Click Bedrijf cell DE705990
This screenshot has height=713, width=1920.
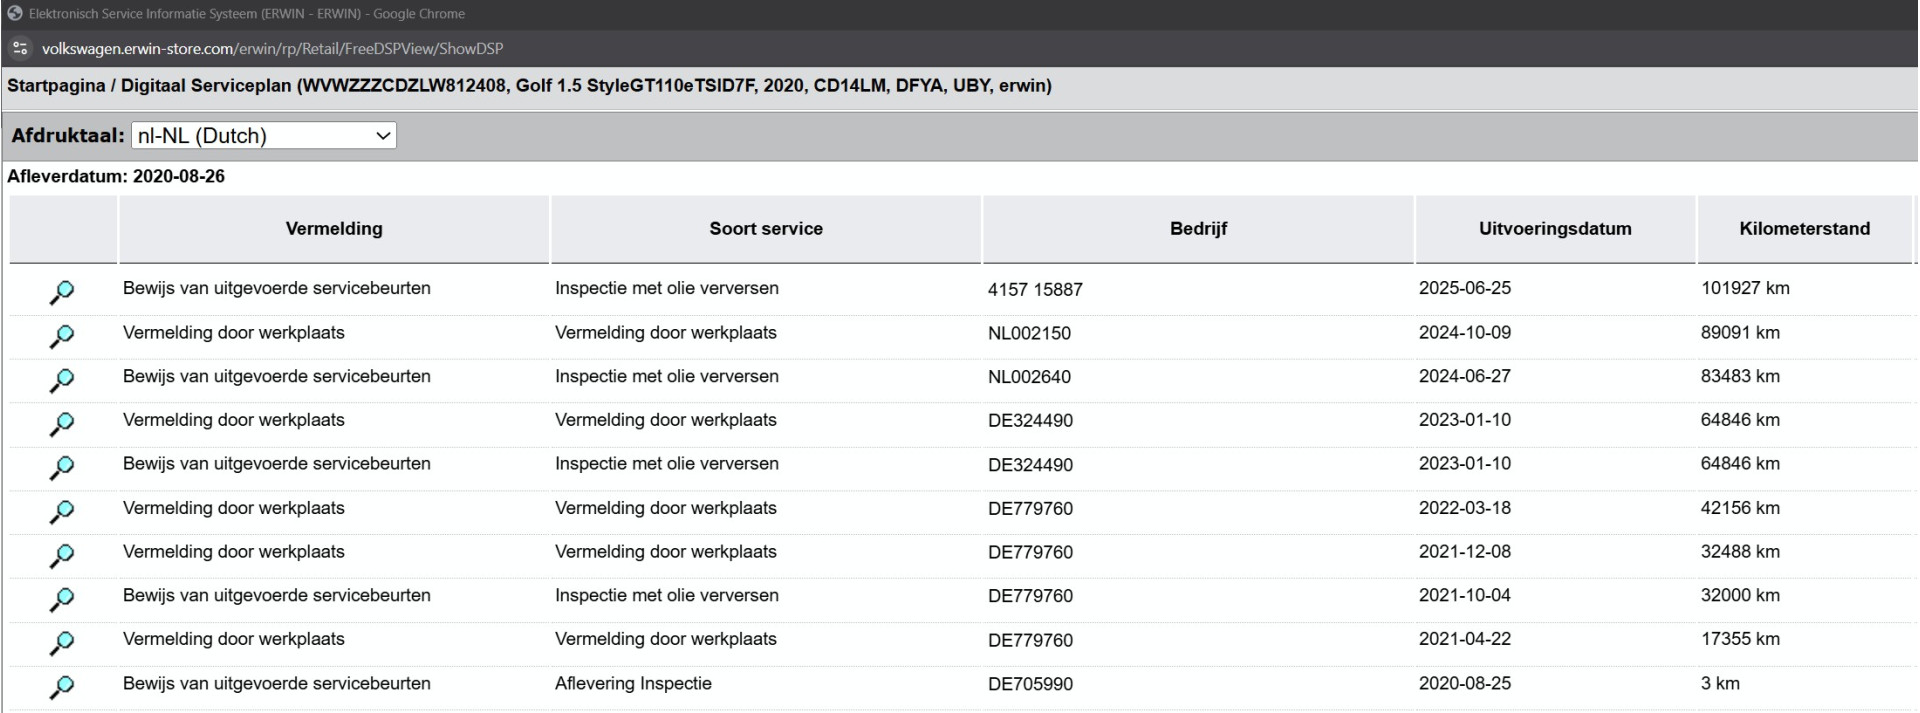pos(1030,685)
